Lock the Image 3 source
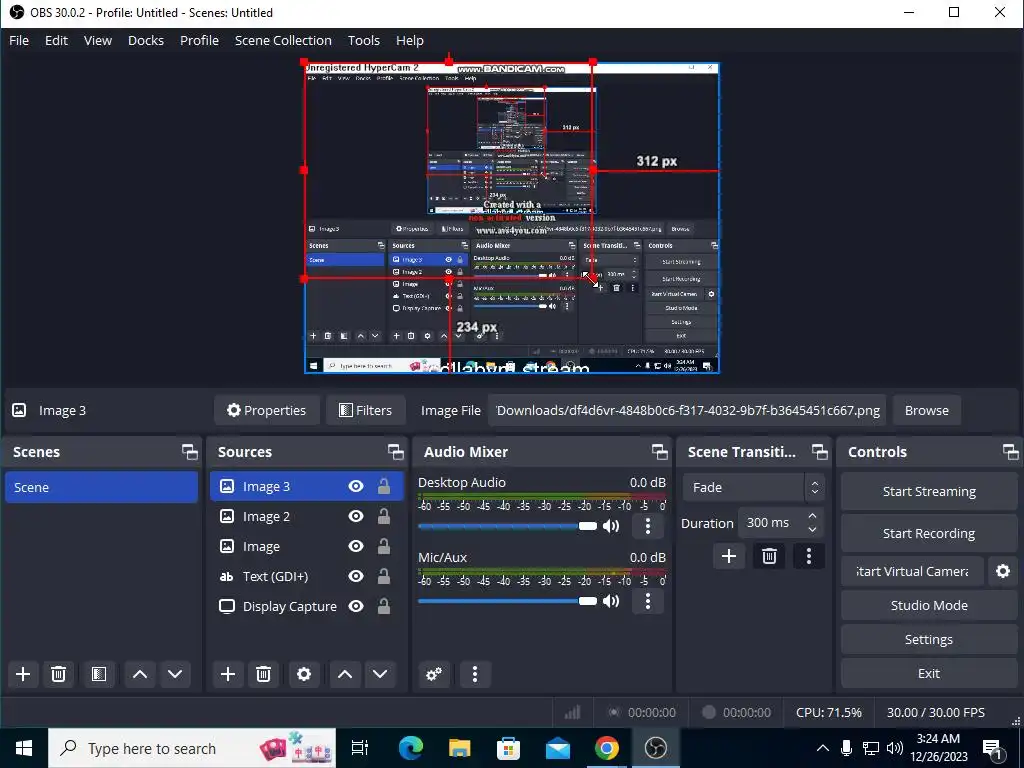1024x768 pixels. pyautogui.click(x=384, y=487)
